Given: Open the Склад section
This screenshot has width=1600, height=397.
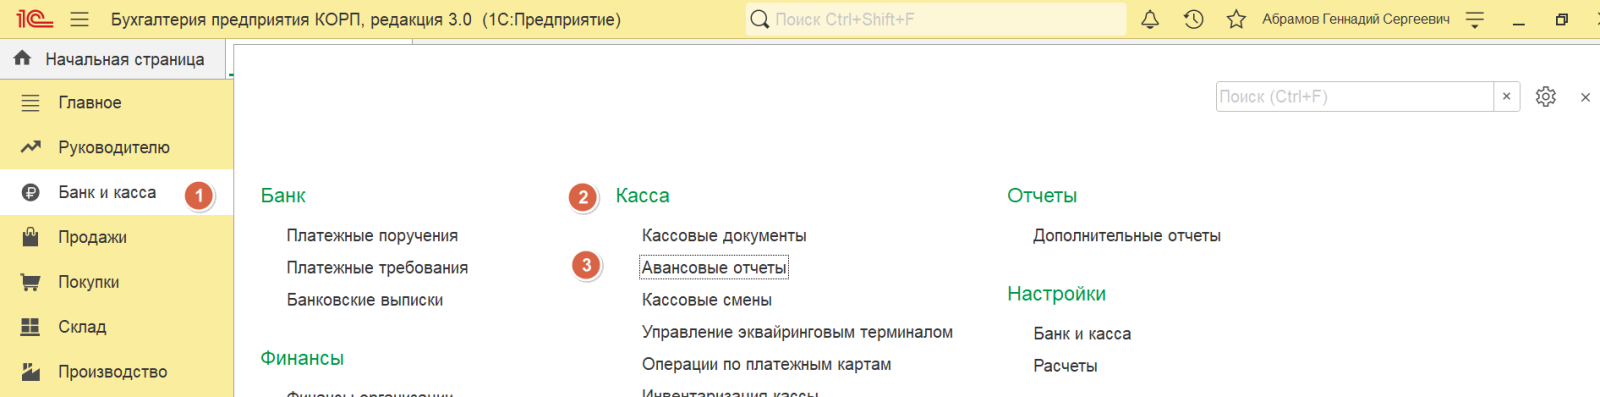Looking at the screenshot, I should click(116, 327).
